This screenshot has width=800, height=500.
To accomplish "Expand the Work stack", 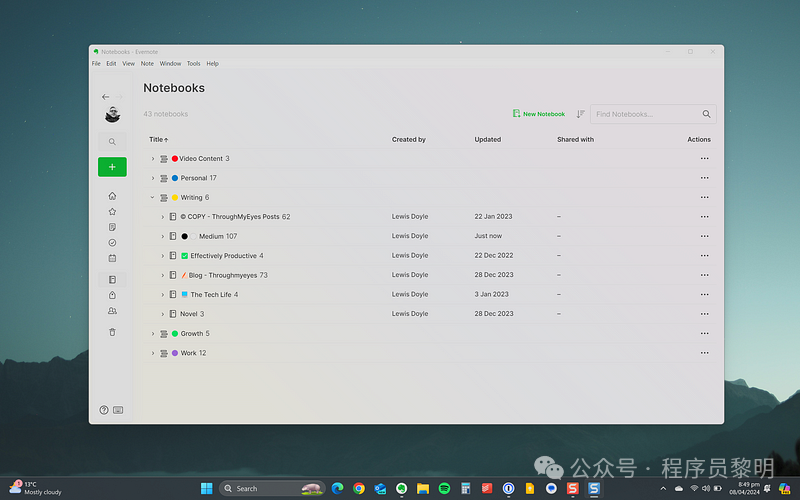I will click(x=153, y=353).
